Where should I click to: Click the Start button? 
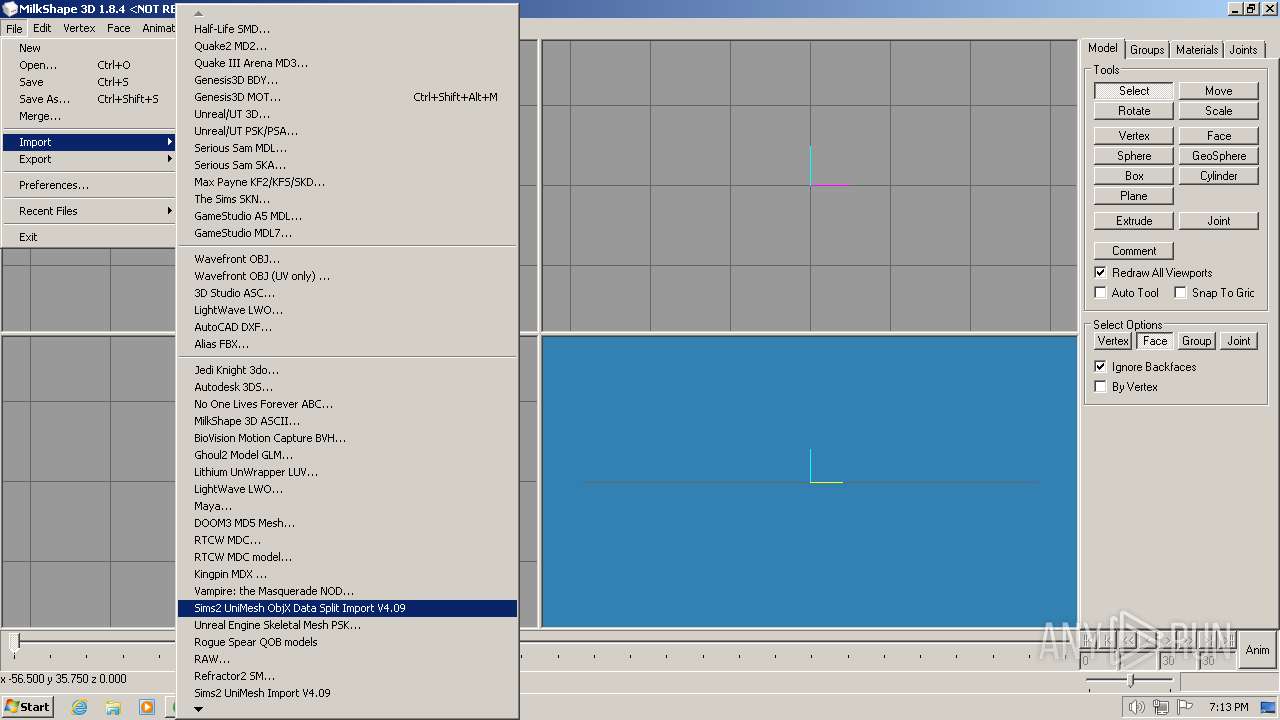28,707
